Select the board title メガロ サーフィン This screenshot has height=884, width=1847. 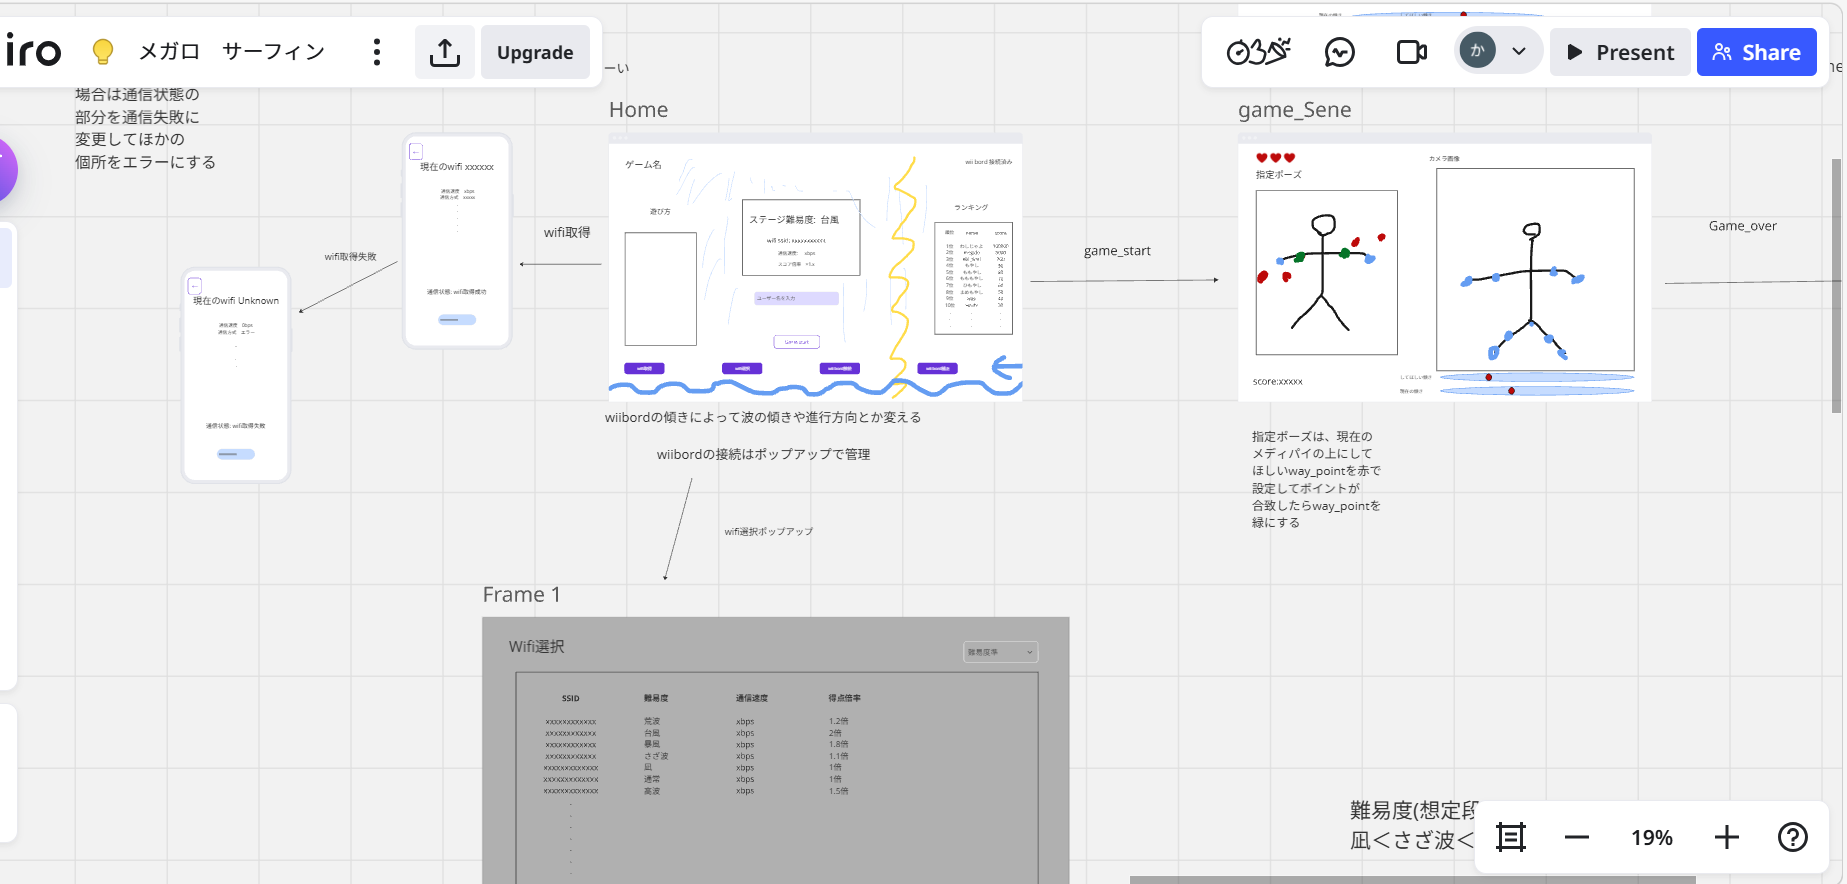click(x=231, y=52)
